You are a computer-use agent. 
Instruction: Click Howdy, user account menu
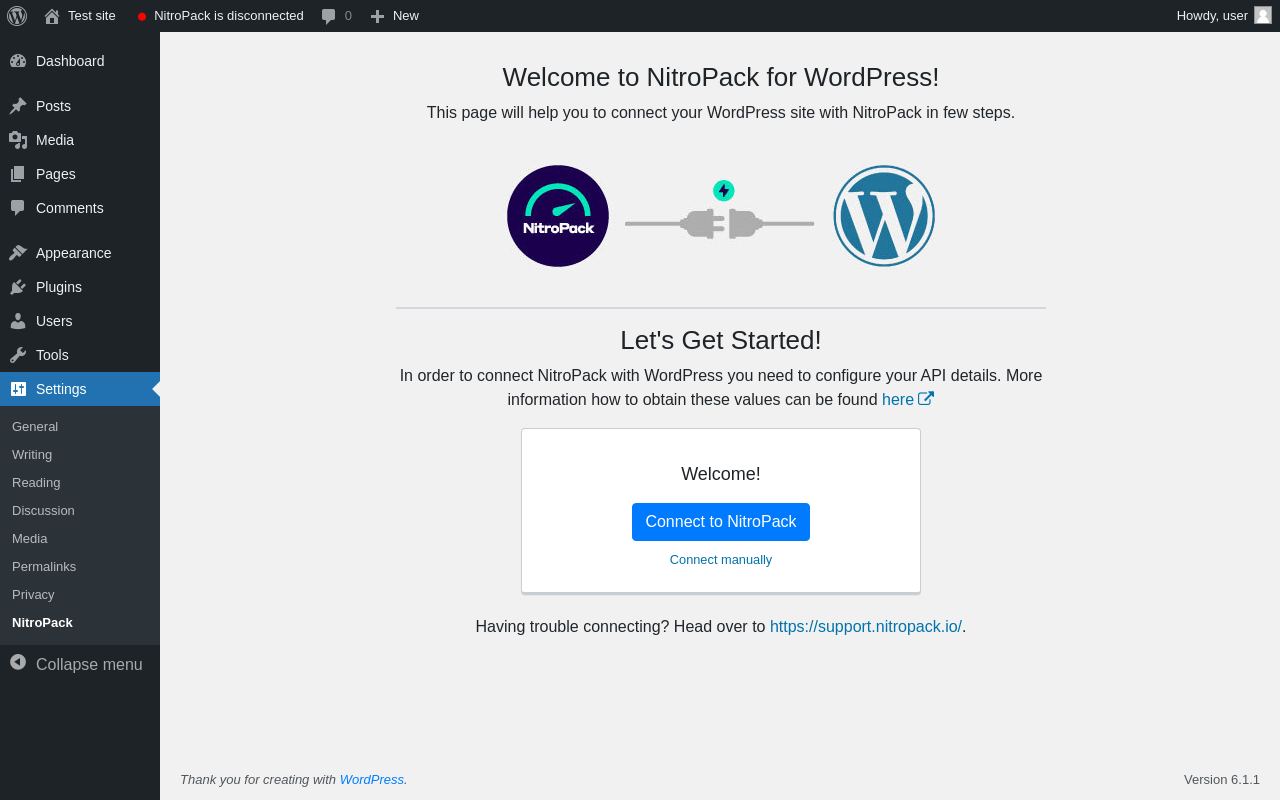[1224, 16]
